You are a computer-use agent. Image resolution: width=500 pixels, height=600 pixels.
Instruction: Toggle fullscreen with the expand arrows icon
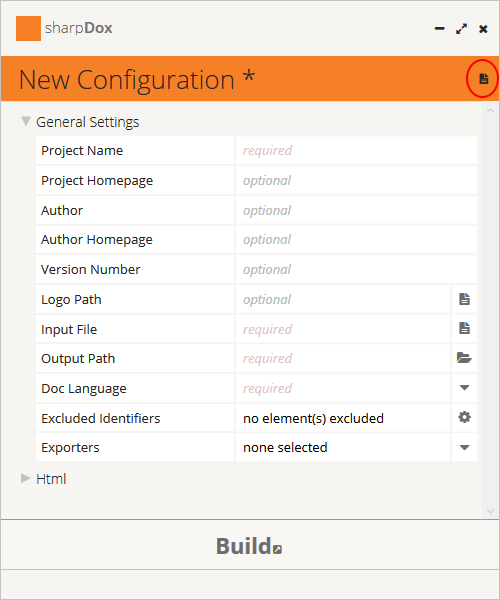(462, 29)
